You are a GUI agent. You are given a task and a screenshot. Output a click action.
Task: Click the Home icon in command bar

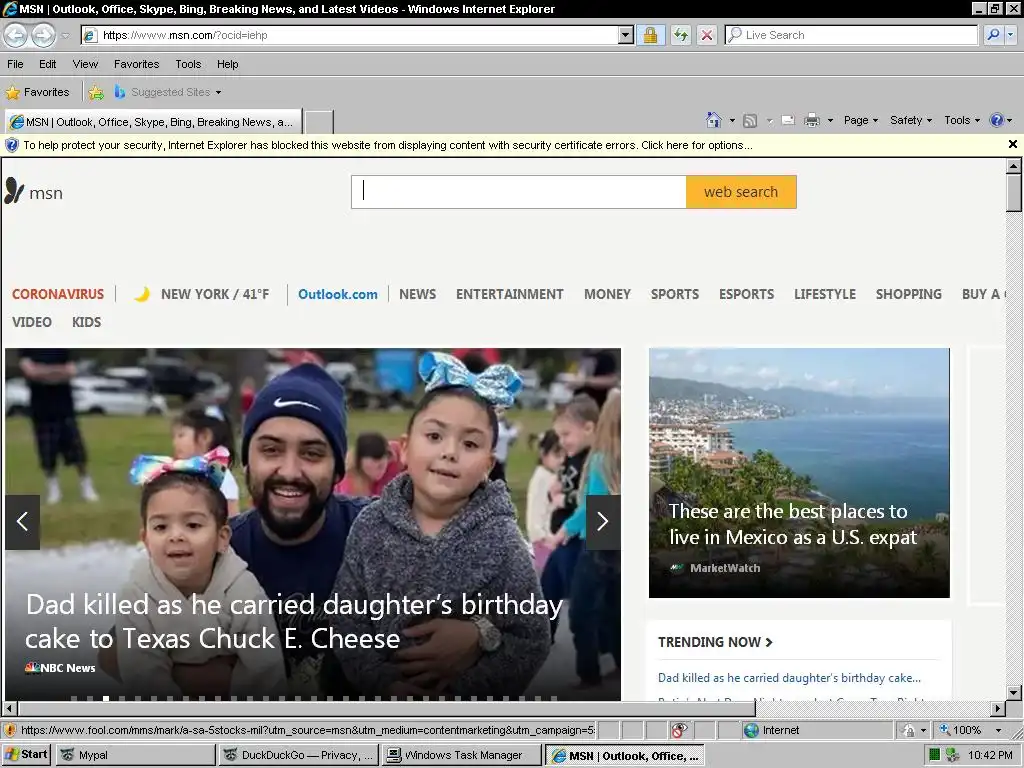pos(713,120)
